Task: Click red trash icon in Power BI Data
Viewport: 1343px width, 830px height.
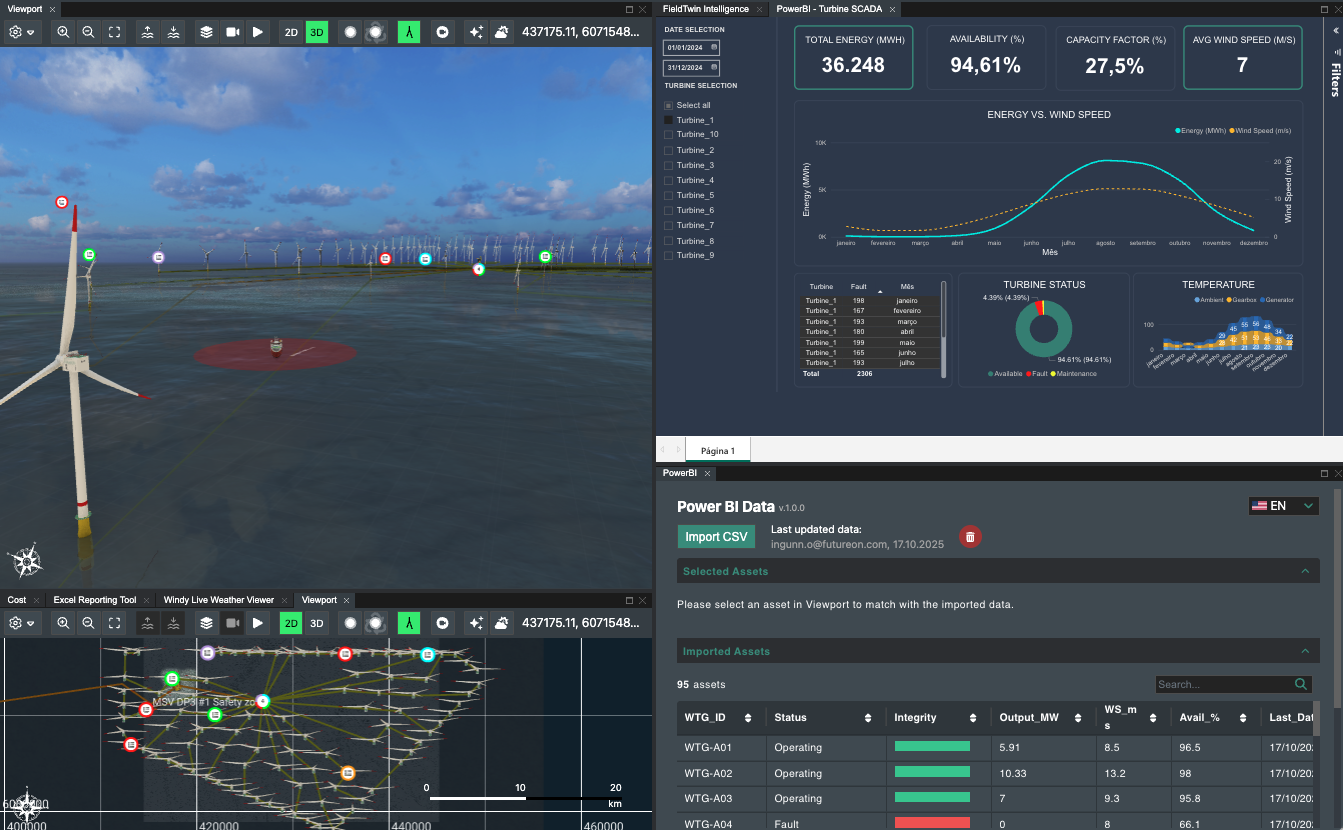Action: pyautogui.click(x=969, y=537)
